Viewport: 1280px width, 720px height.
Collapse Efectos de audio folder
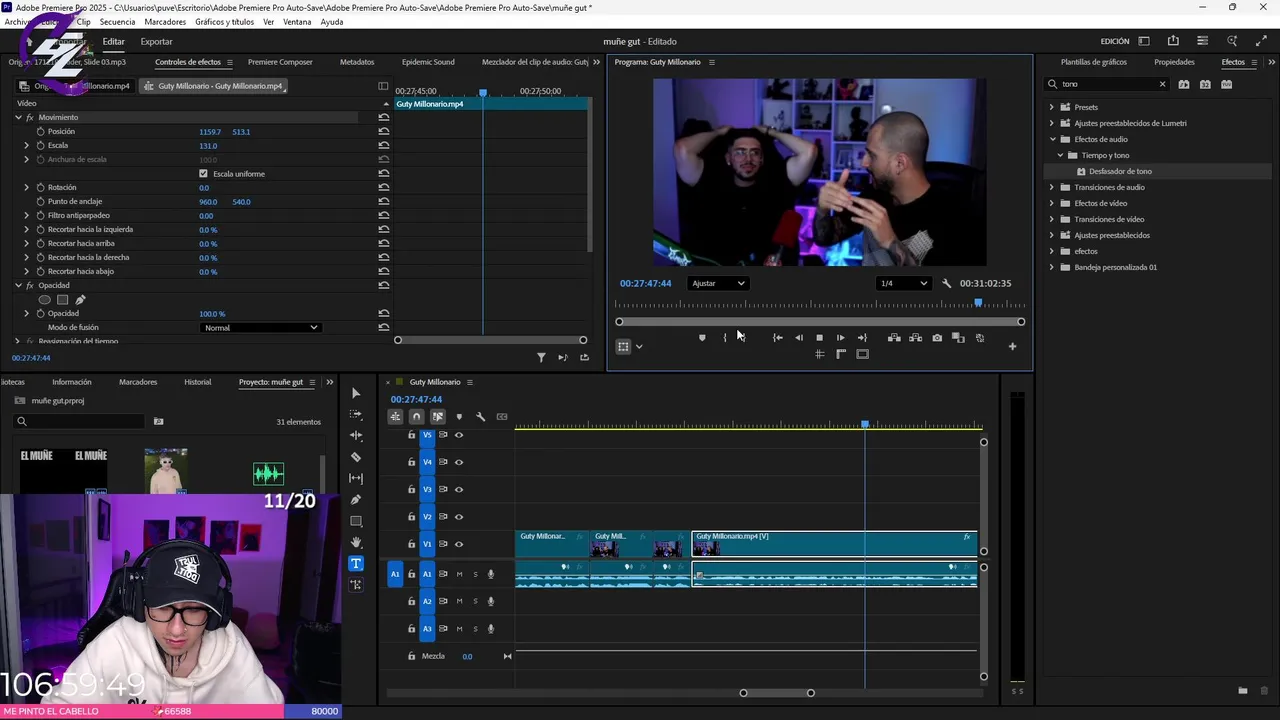[1052, 139]
